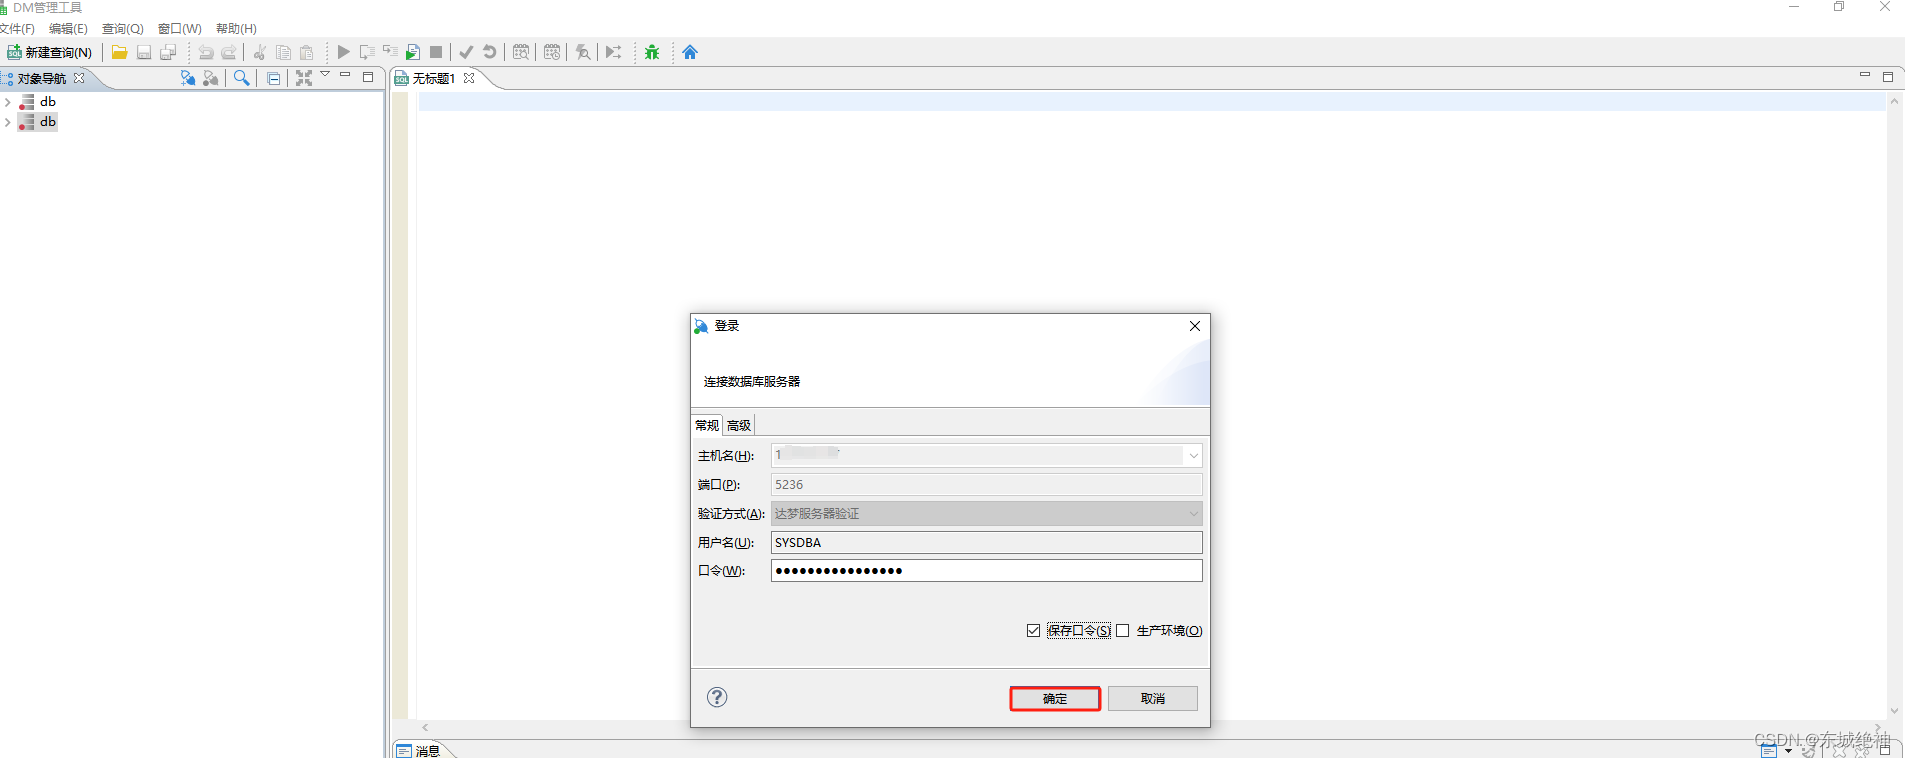Run the query with the play icon
The height and width of the screenshot is (758, 1905).
[x=343, y=52]
